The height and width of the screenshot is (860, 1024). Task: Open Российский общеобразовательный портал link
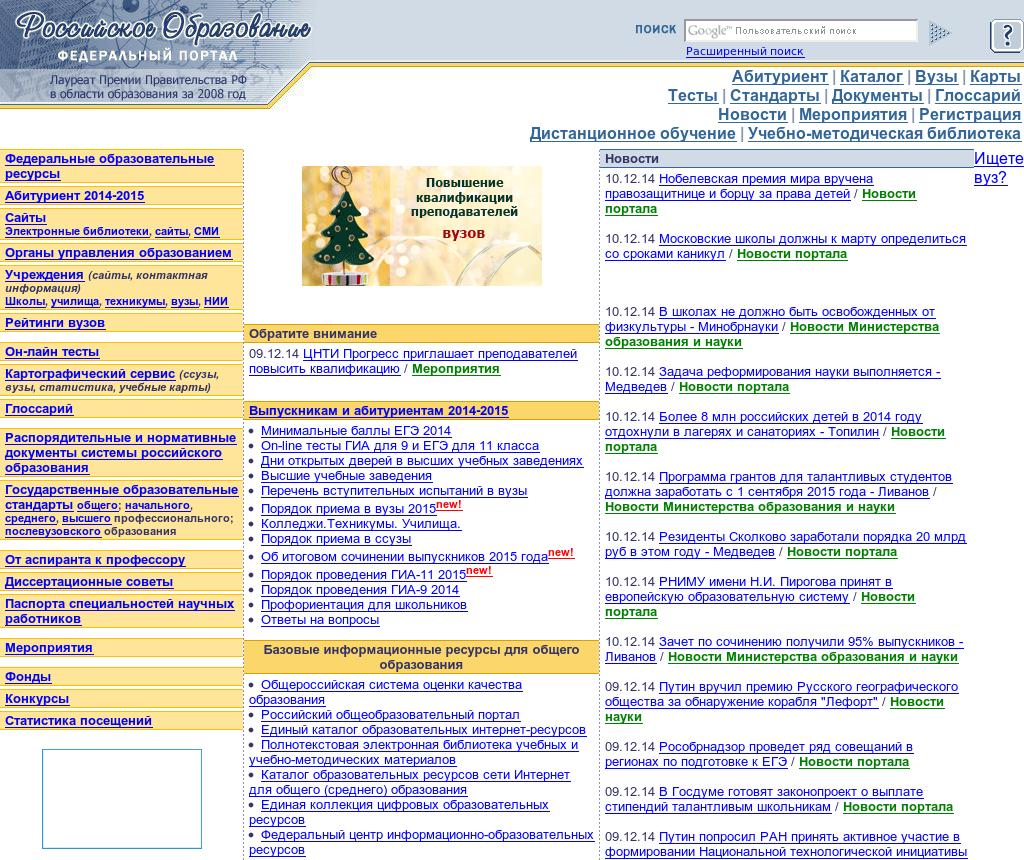point(390,715)
